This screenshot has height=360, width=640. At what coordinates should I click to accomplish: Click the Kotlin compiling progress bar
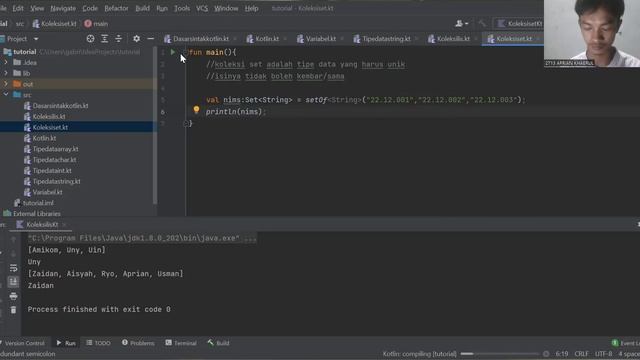click(x=500, y=354)
